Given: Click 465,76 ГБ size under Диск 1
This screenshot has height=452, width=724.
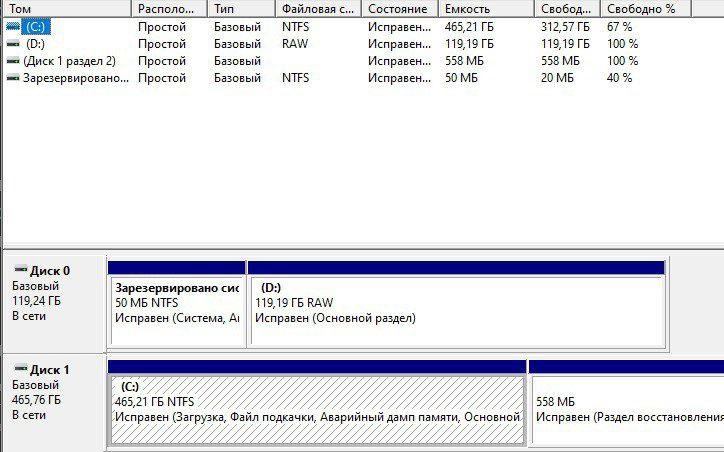Looking at the screenshot, I should coord(36,400).
